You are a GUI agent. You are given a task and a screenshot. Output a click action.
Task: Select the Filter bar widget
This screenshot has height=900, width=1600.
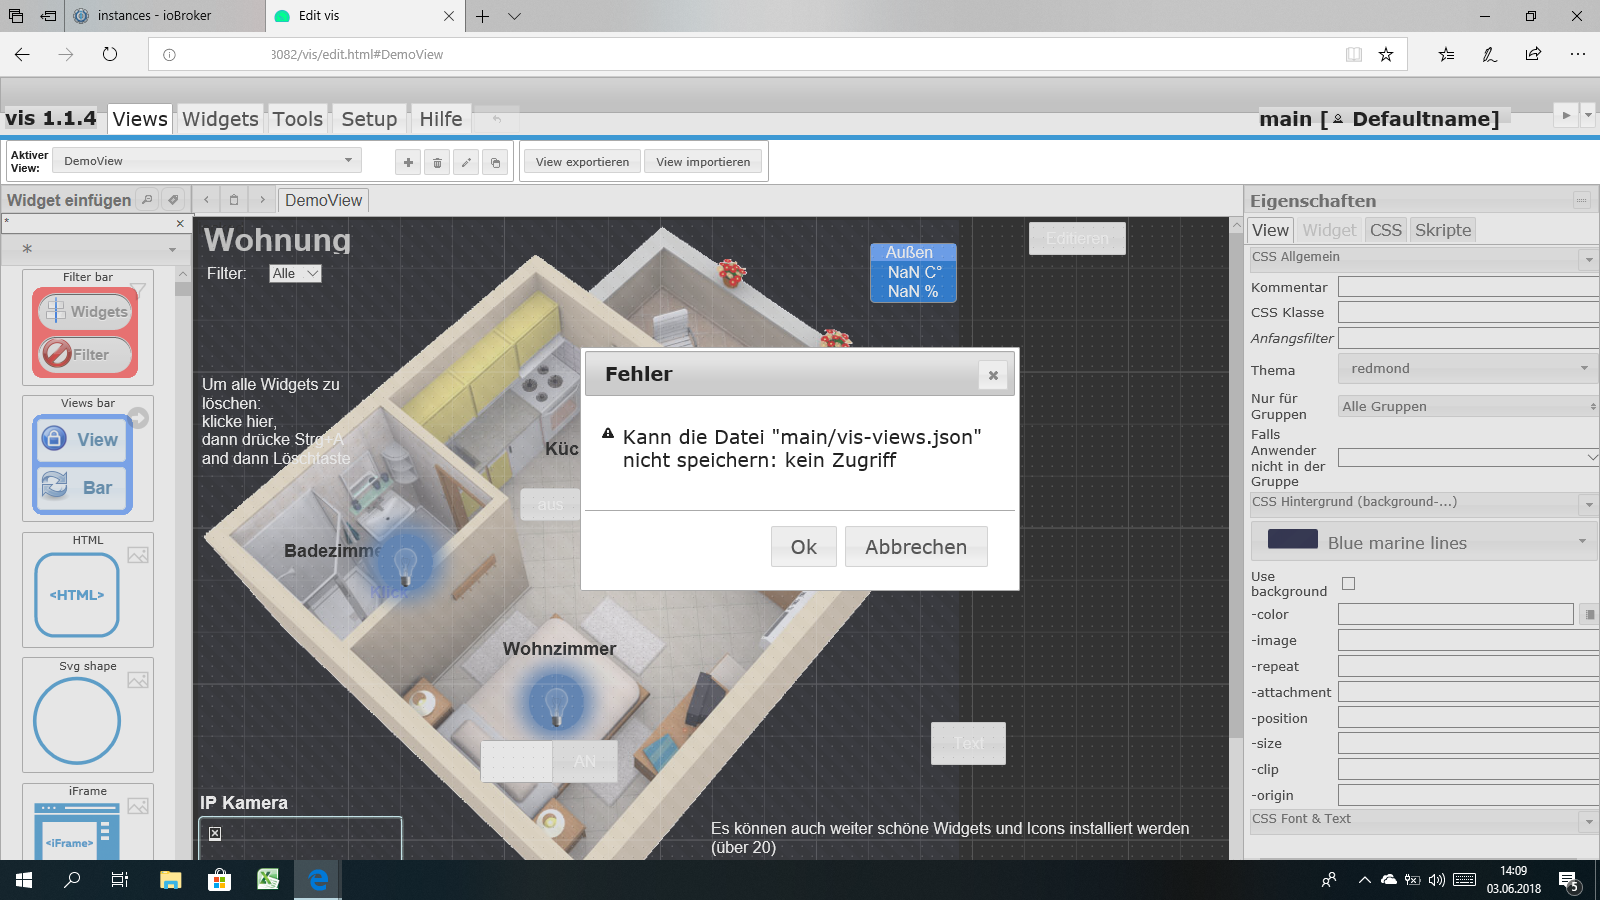pos(88,327)
